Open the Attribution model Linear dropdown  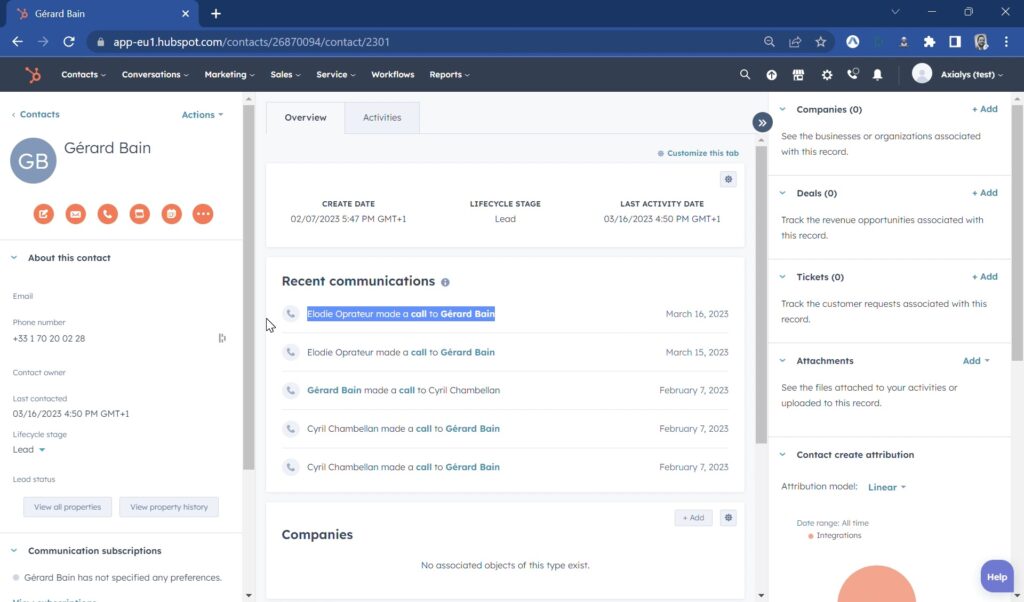click(x=887, y=487)
